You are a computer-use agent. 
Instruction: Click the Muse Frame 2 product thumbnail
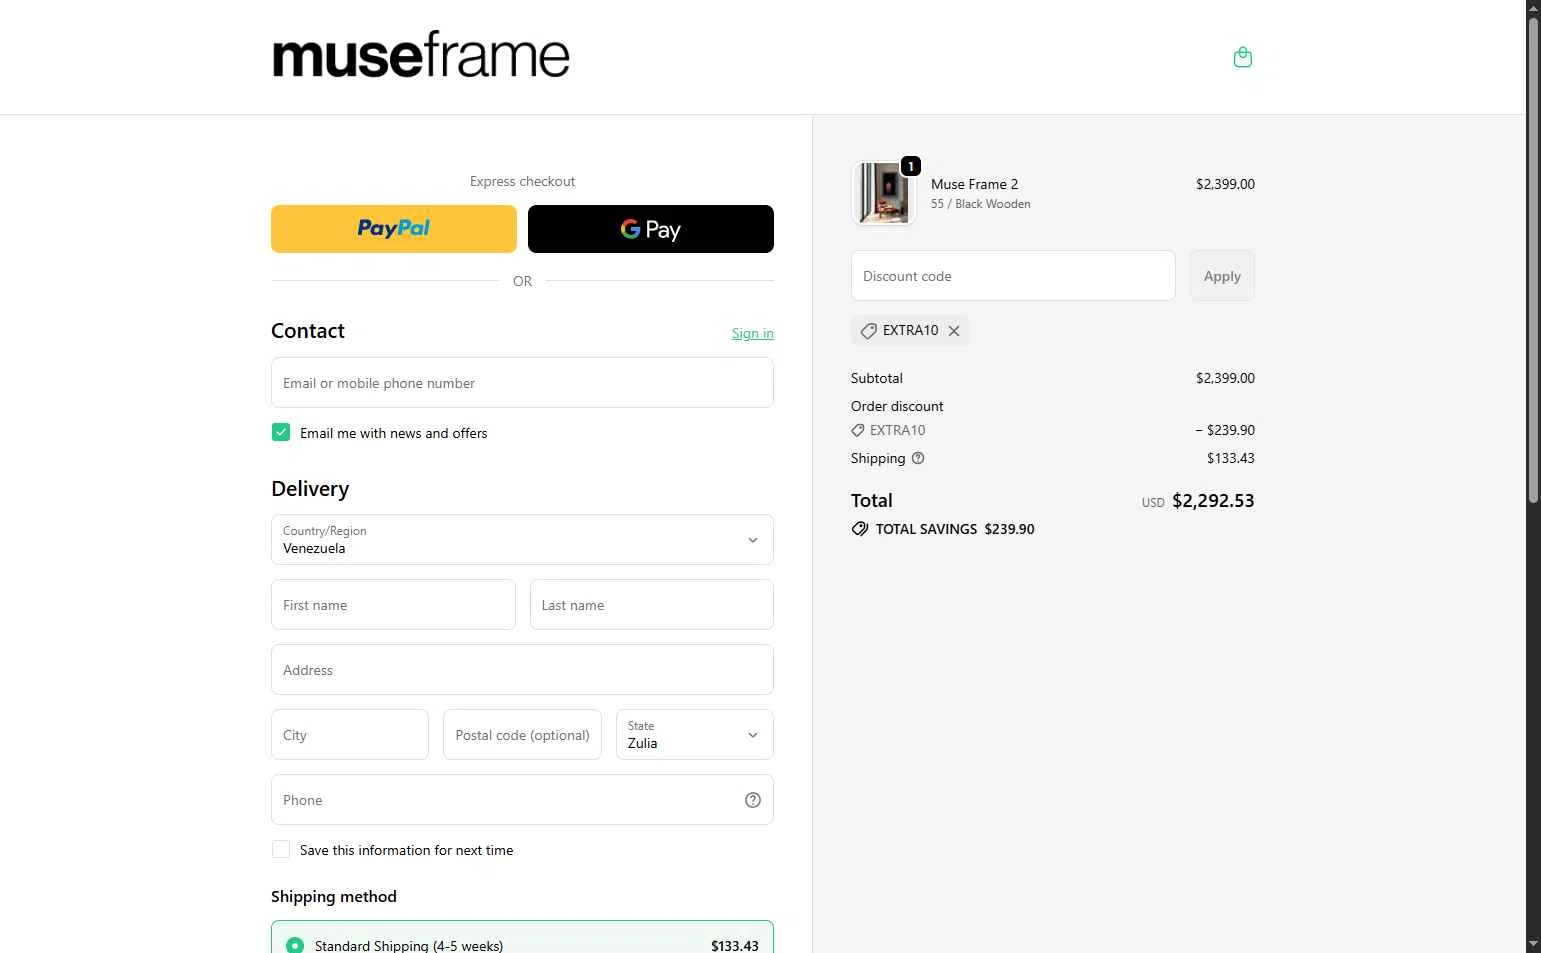pyautogui.click(x=884, y=193)
